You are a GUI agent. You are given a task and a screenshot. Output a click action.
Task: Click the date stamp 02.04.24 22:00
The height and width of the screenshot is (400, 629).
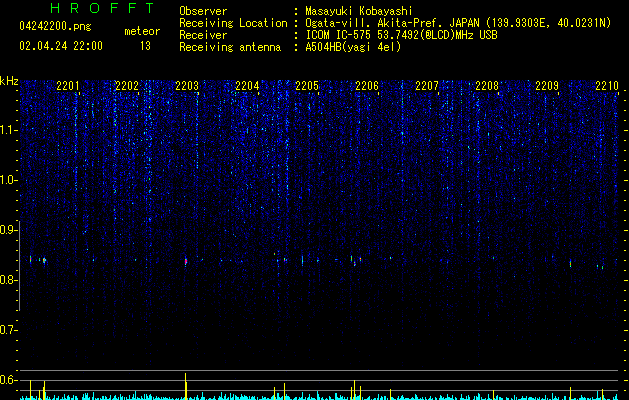click(x=61, y=46)
